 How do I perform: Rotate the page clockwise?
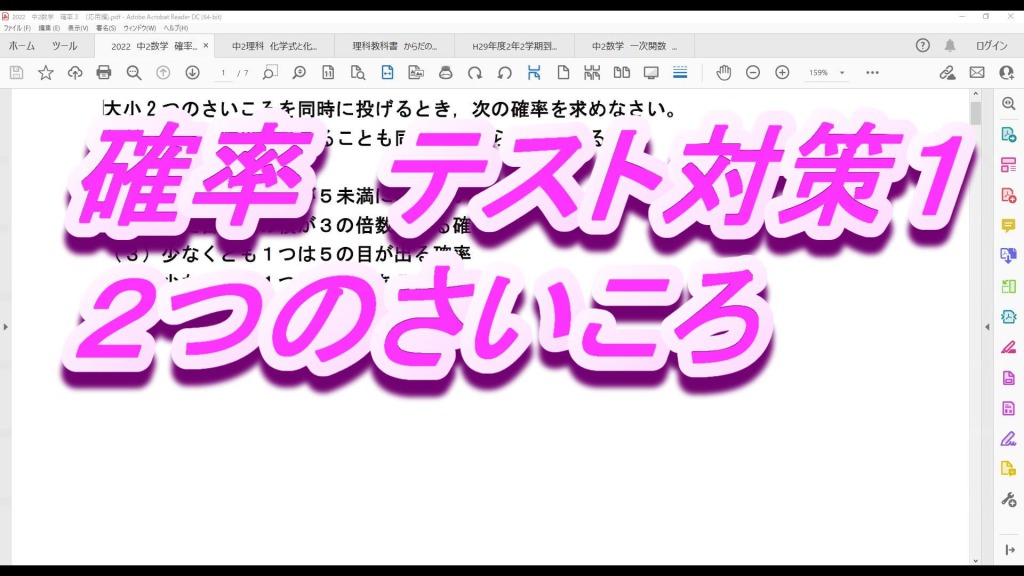click(x=475, y=73)
